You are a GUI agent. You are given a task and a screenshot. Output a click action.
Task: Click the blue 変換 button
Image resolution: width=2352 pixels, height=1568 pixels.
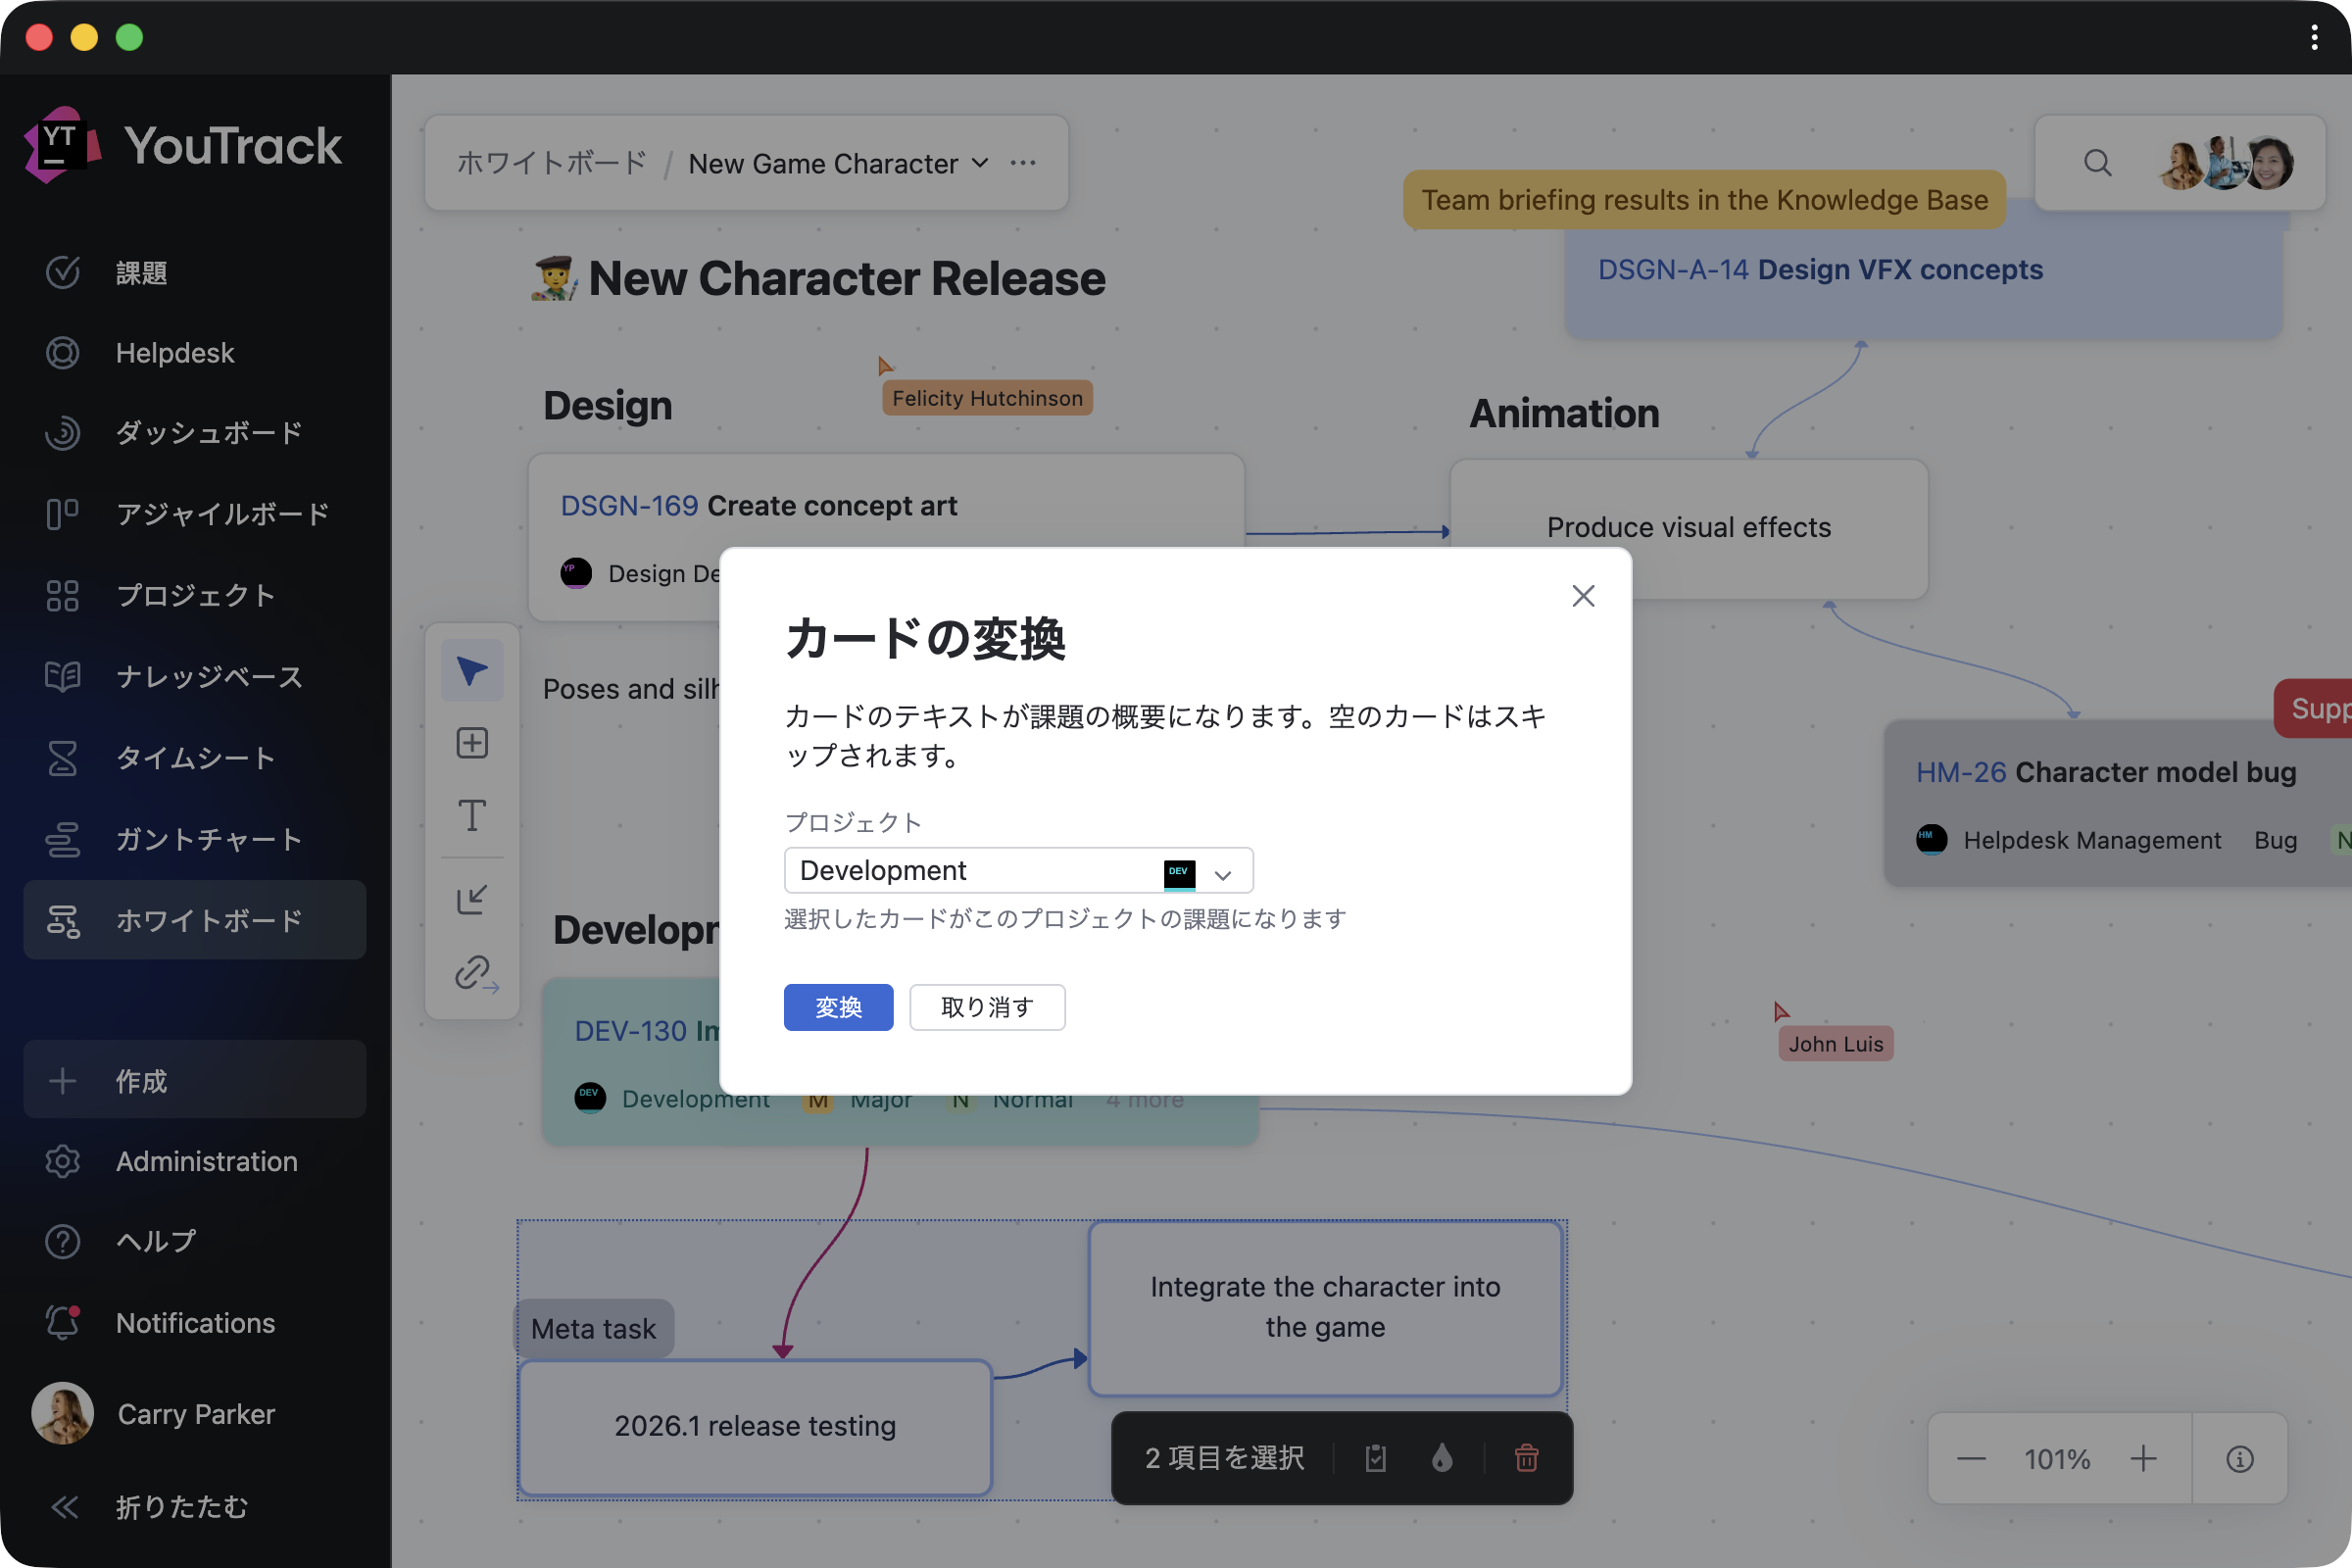pyautogui.click(x=838, y=1007)
